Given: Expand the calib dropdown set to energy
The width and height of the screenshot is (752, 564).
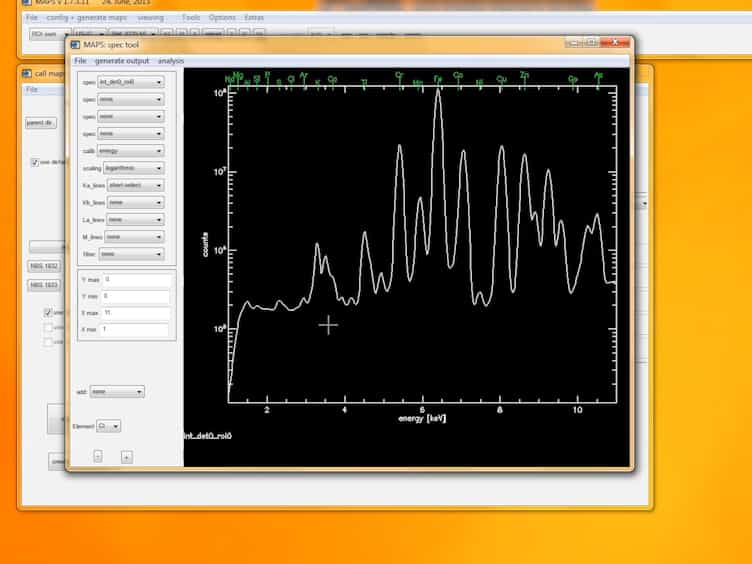Looking at the screenshot, I should tap(130, 151).
